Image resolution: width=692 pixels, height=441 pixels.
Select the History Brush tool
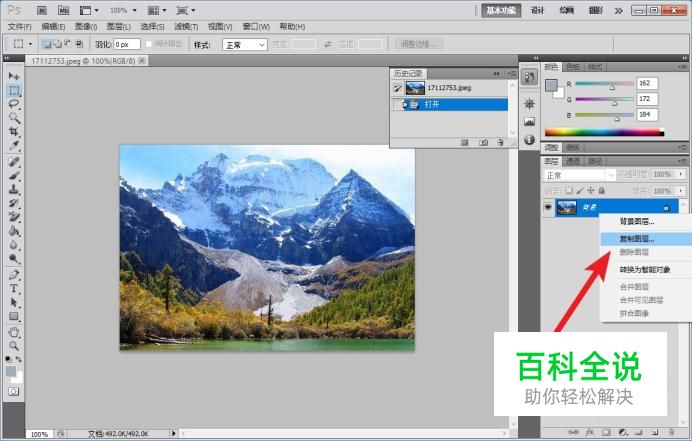pyautogui.click(x=14, y=203)
